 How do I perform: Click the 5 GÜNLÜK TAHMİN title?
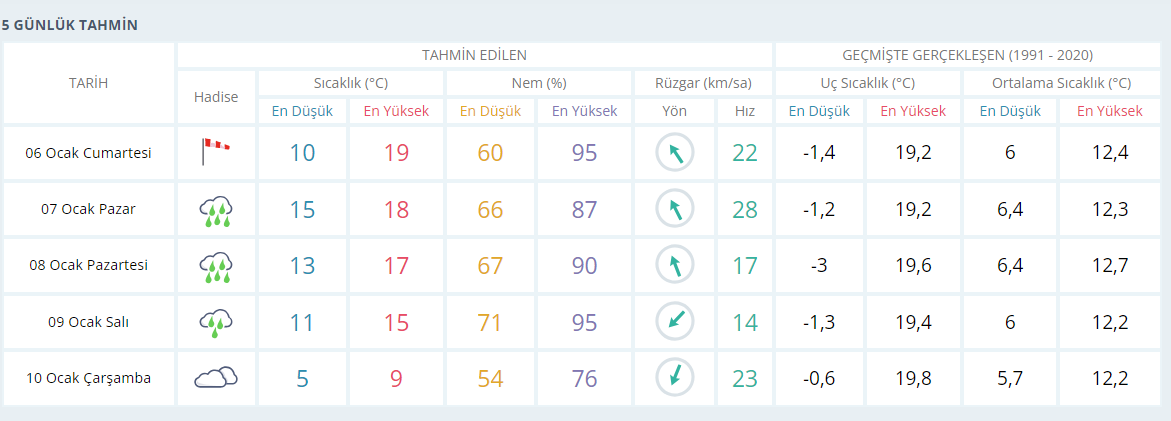coord(69,25)
